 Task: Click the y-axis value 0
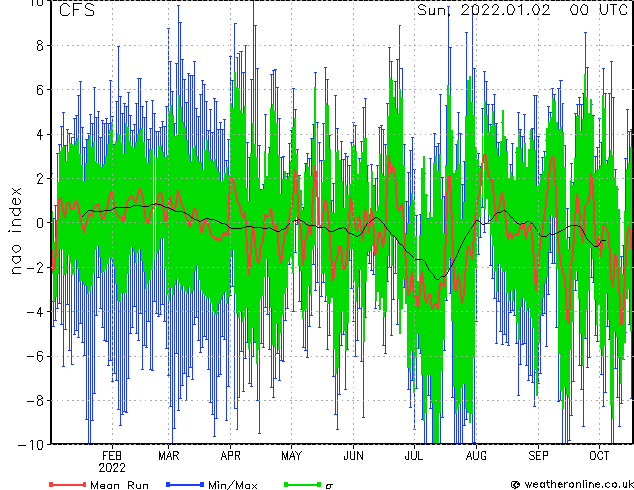point(40,223)
